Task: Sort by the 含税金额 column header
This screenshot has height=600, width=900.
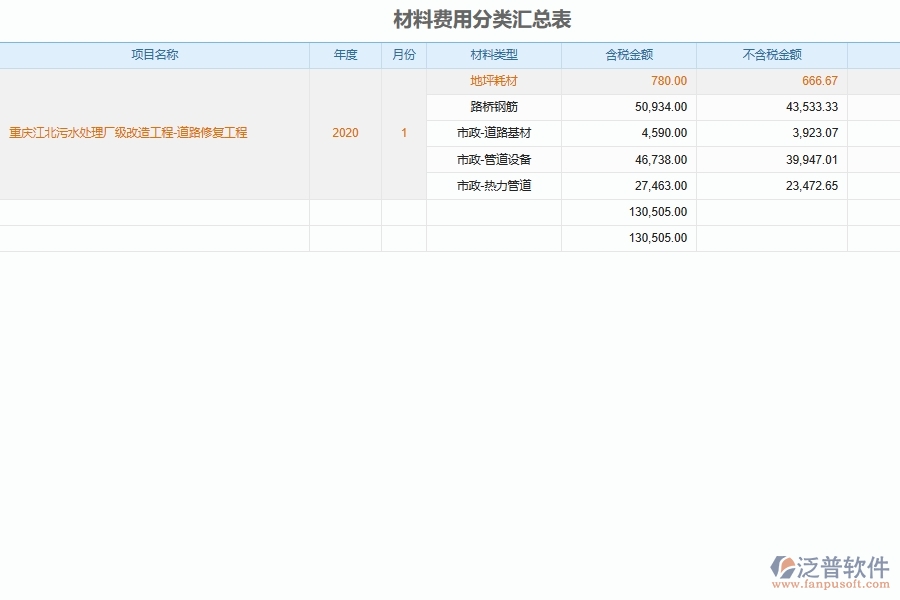Action: pyautogui.click(x=627, y=55)
